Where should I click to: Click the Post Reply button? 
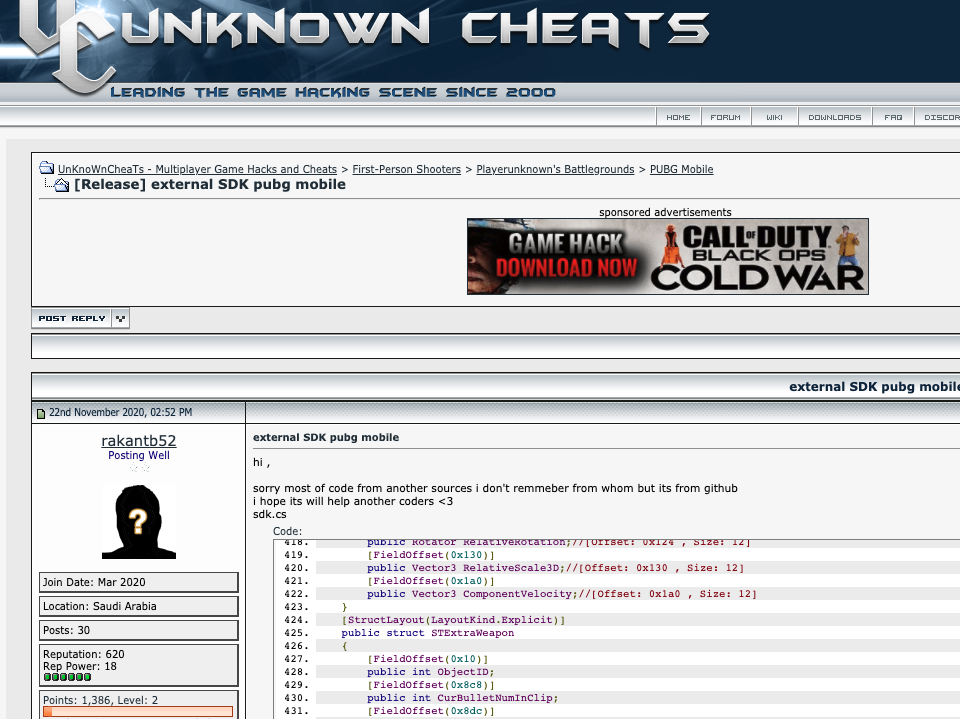72,318
